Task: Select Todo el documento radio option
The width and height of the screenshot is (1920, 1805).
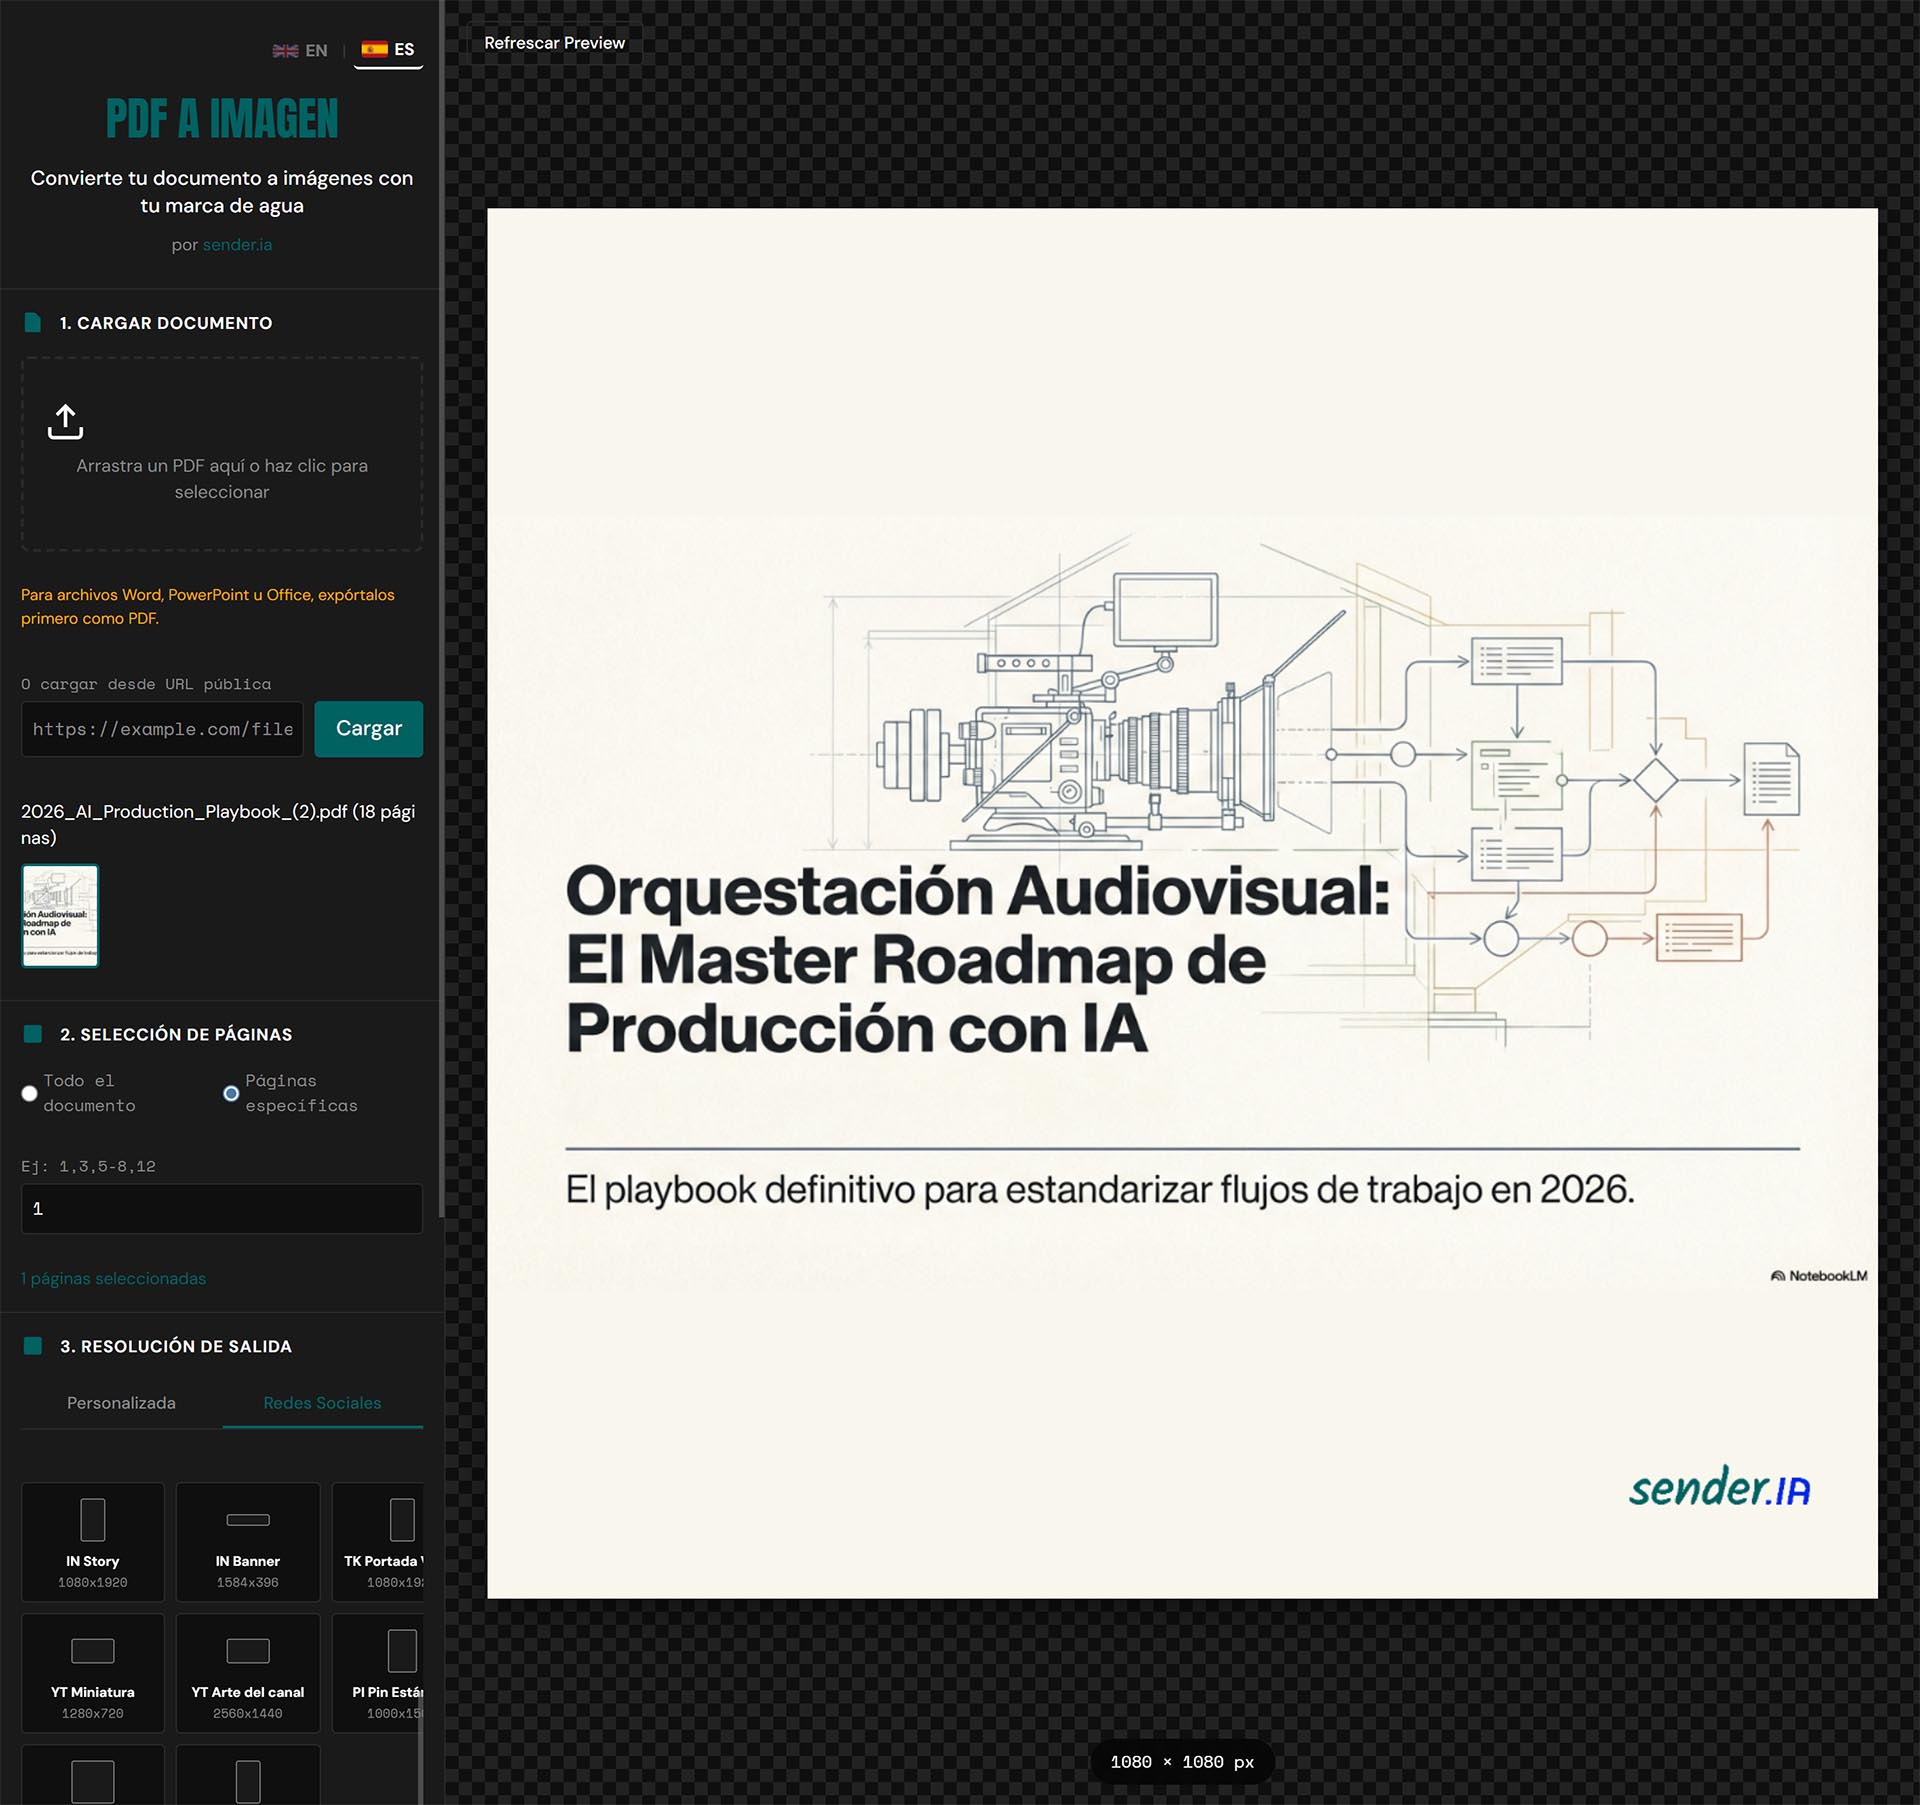Action: (x=30, y=1093)
